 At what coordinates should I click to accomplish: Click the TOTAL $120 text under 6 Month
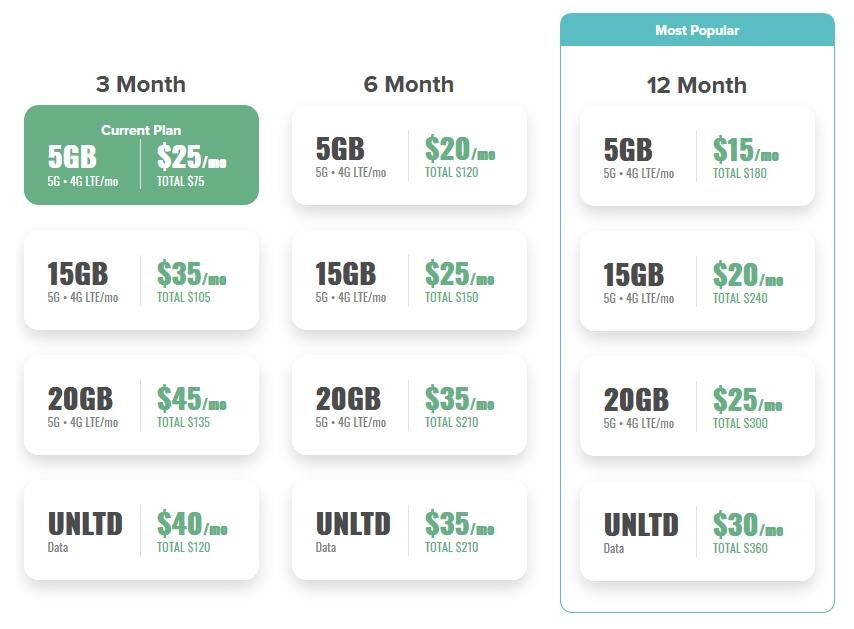[451, 172]
